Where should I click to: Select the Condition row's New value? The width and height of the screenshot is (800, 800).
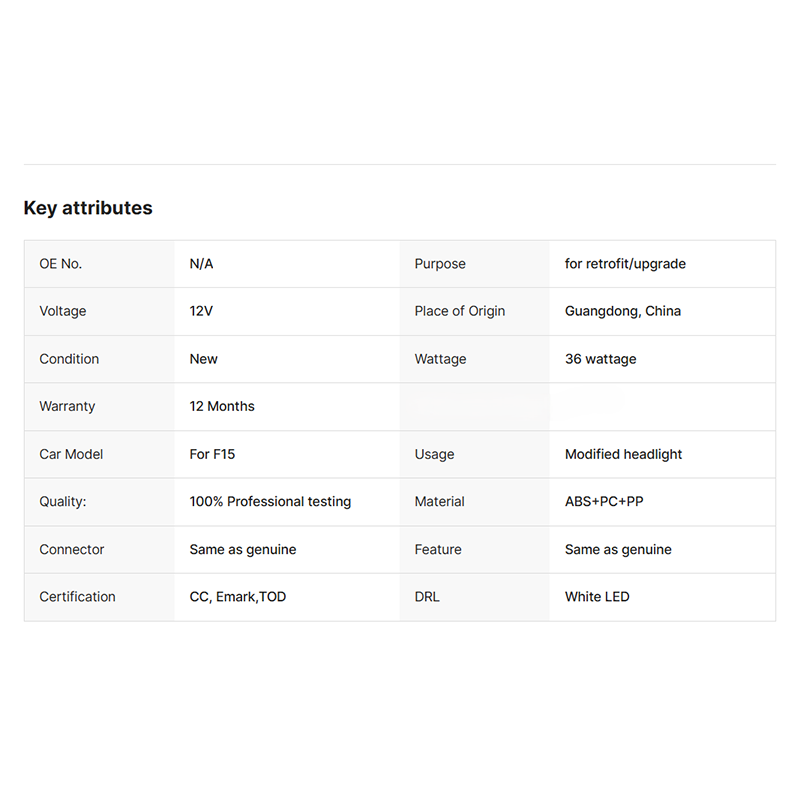[204, 359]
